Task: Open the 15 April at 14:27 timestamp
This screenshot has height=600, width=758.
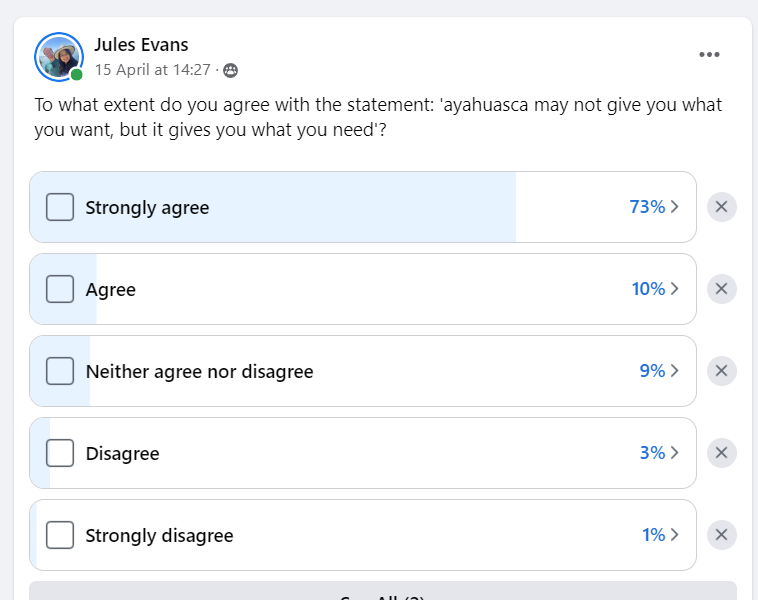Action: point(153,70)
